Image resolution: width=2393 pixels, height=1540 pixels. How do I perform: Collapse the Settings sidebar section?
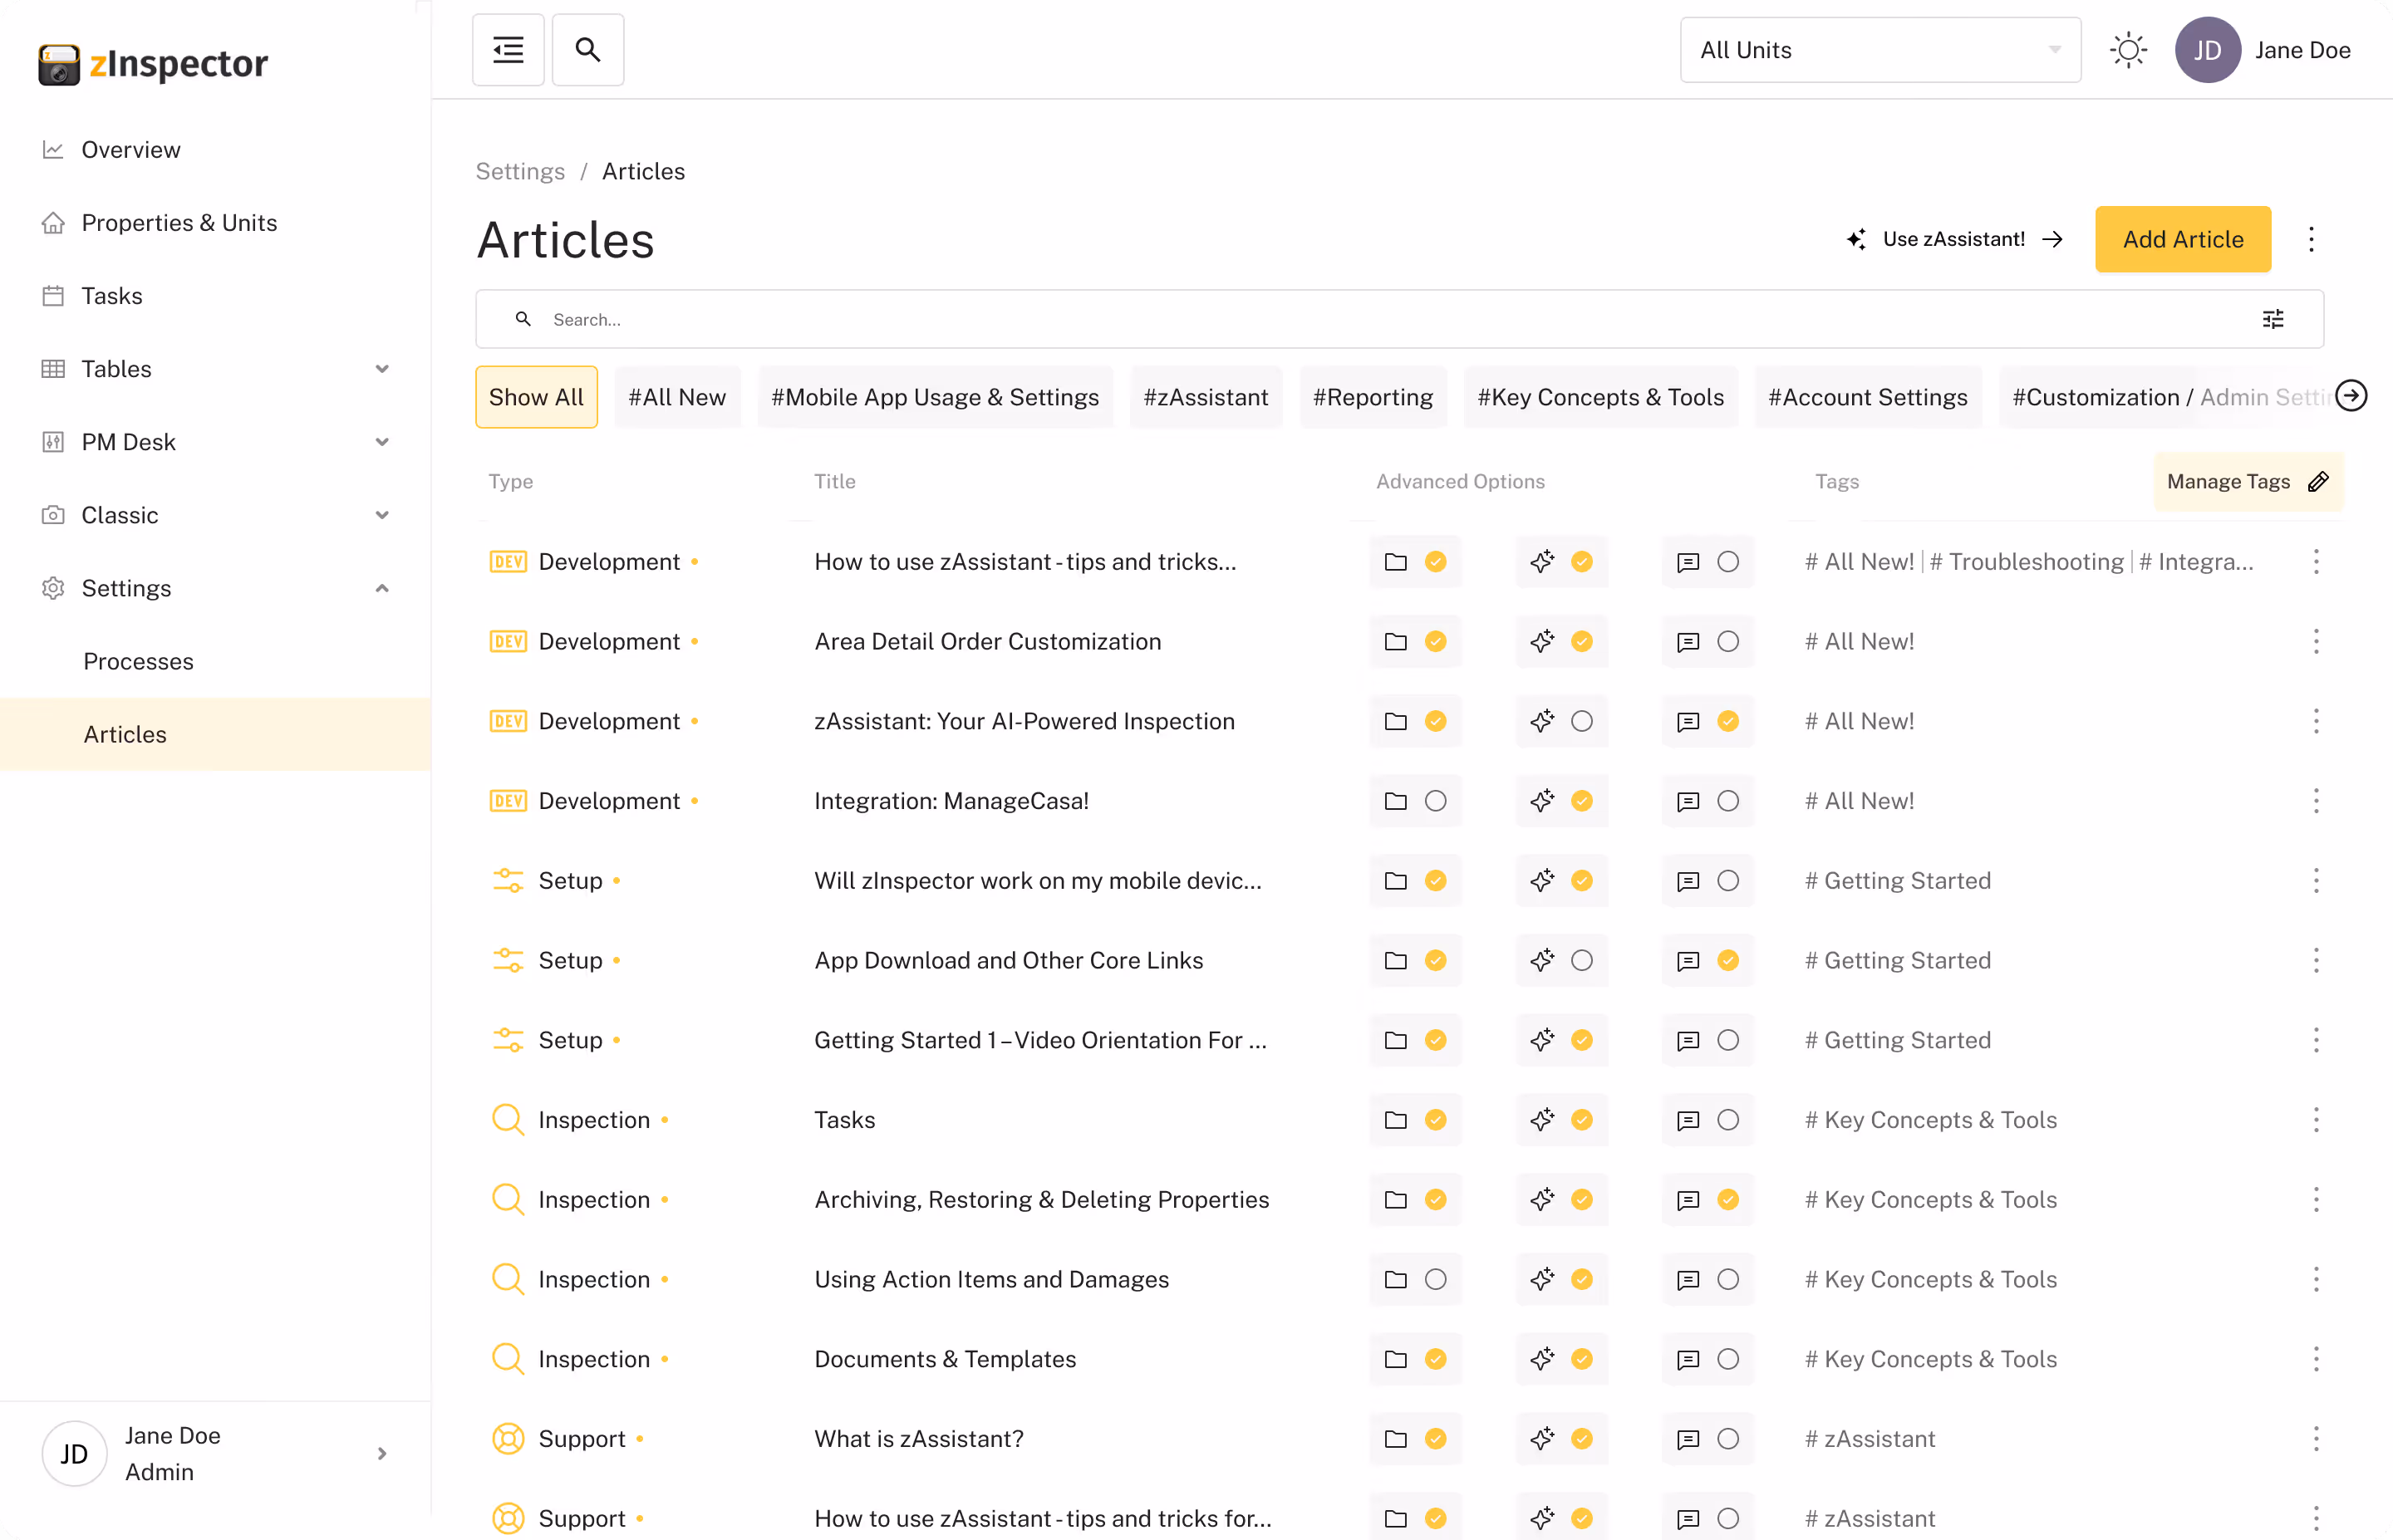pos(381,588)
